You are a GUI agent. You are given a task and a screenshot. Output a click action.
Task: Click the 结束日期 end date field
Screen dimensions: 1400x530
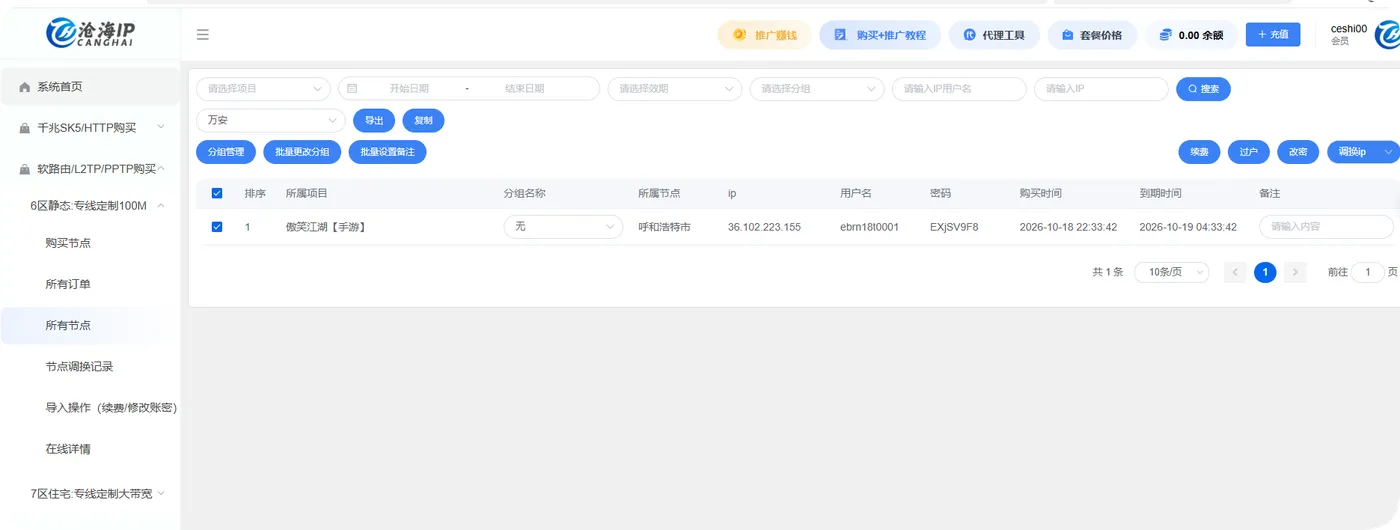click(x=524, y=89)
